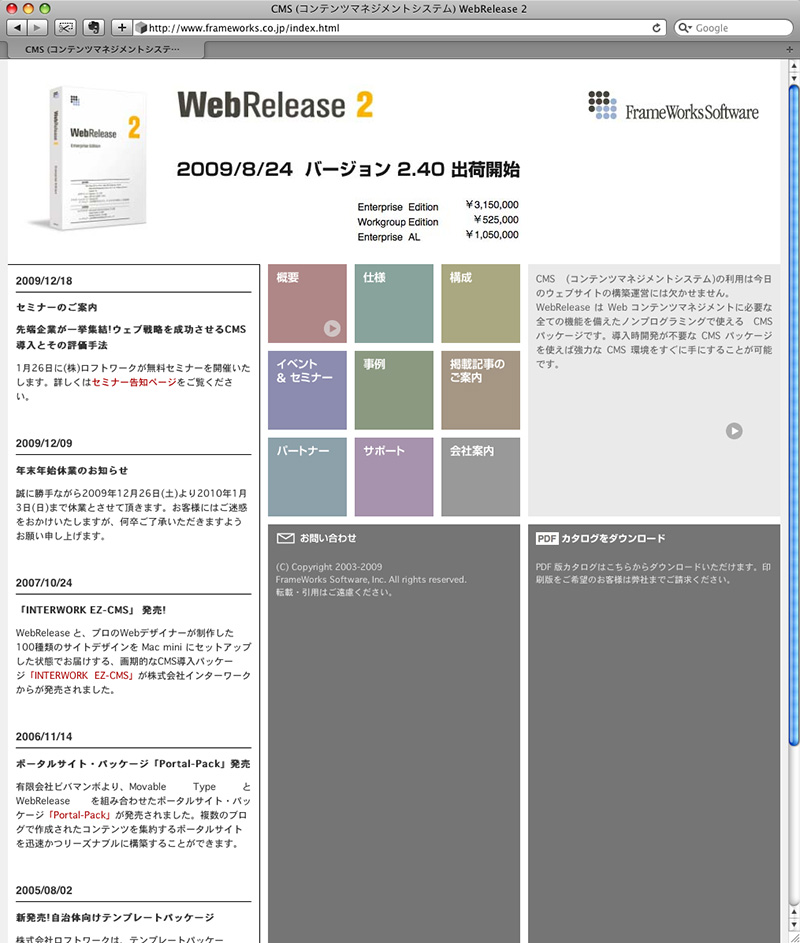Open the 会社案内 tile
800x943 pixels.
click(481, 477)
